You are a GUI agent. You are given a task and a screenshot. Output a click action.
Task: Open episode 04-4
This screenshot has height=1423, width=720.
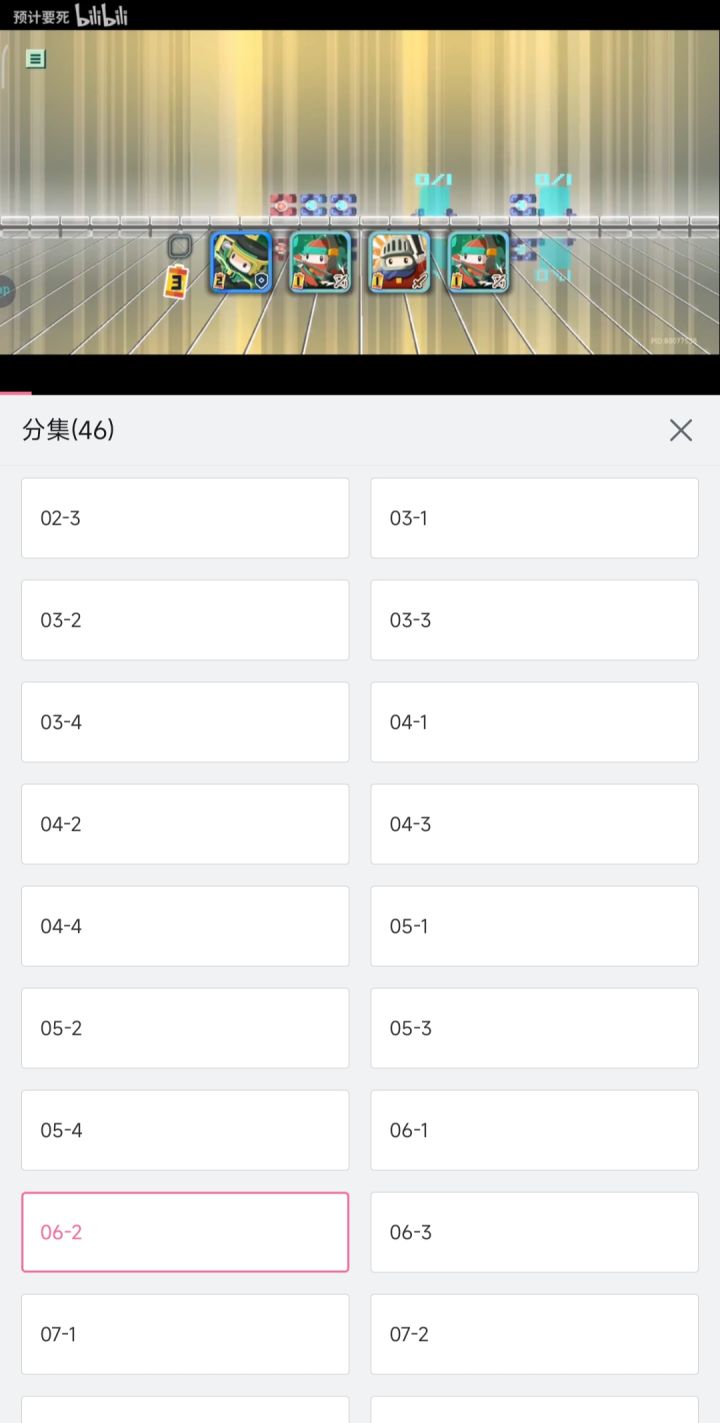click(185, 926)
